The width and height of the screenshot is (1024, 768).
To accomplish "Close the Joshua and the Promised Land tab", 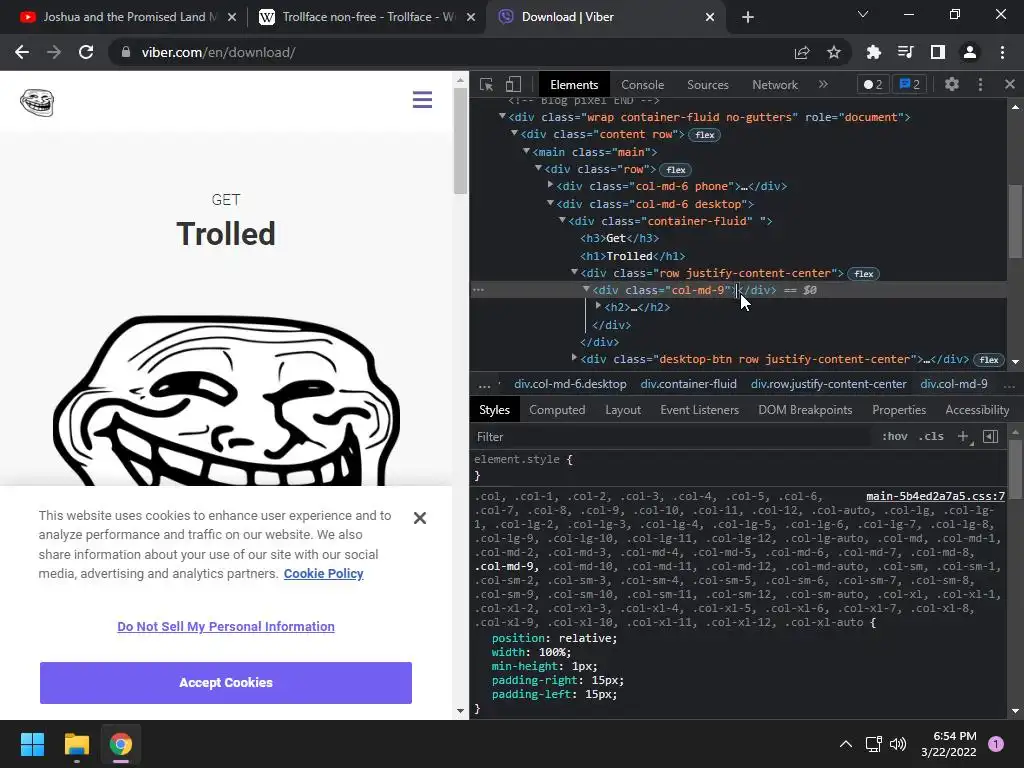I will pyautogui.click(x=232, y=17).
